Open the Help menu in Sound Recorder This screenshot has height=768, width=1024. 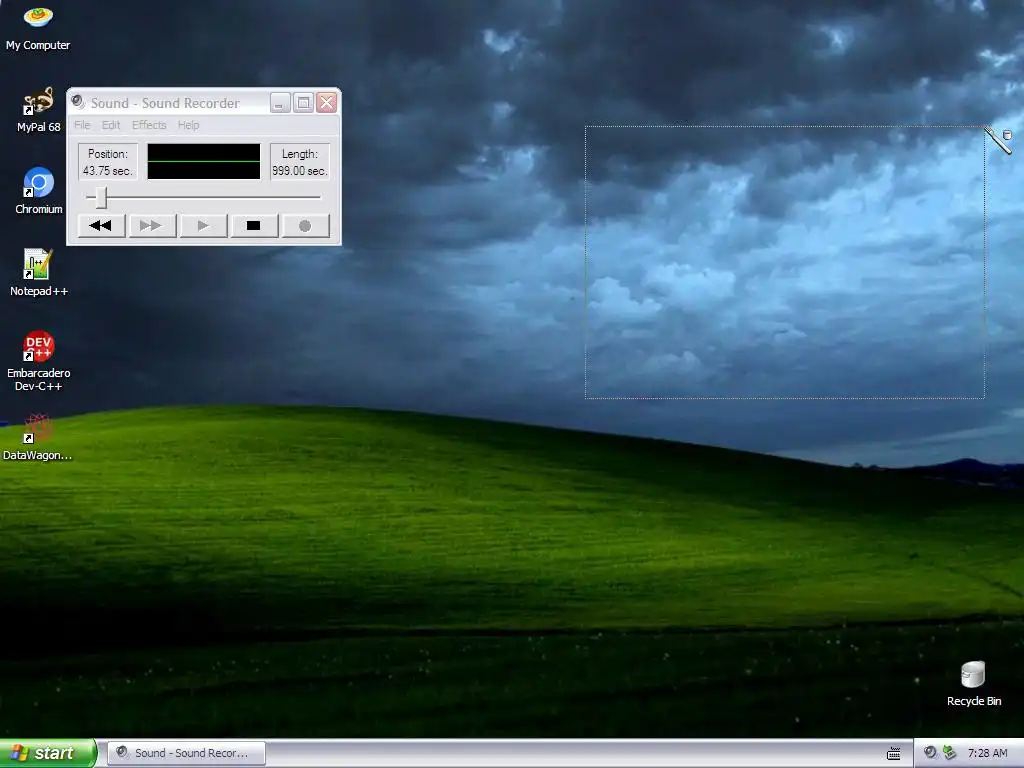188,125
